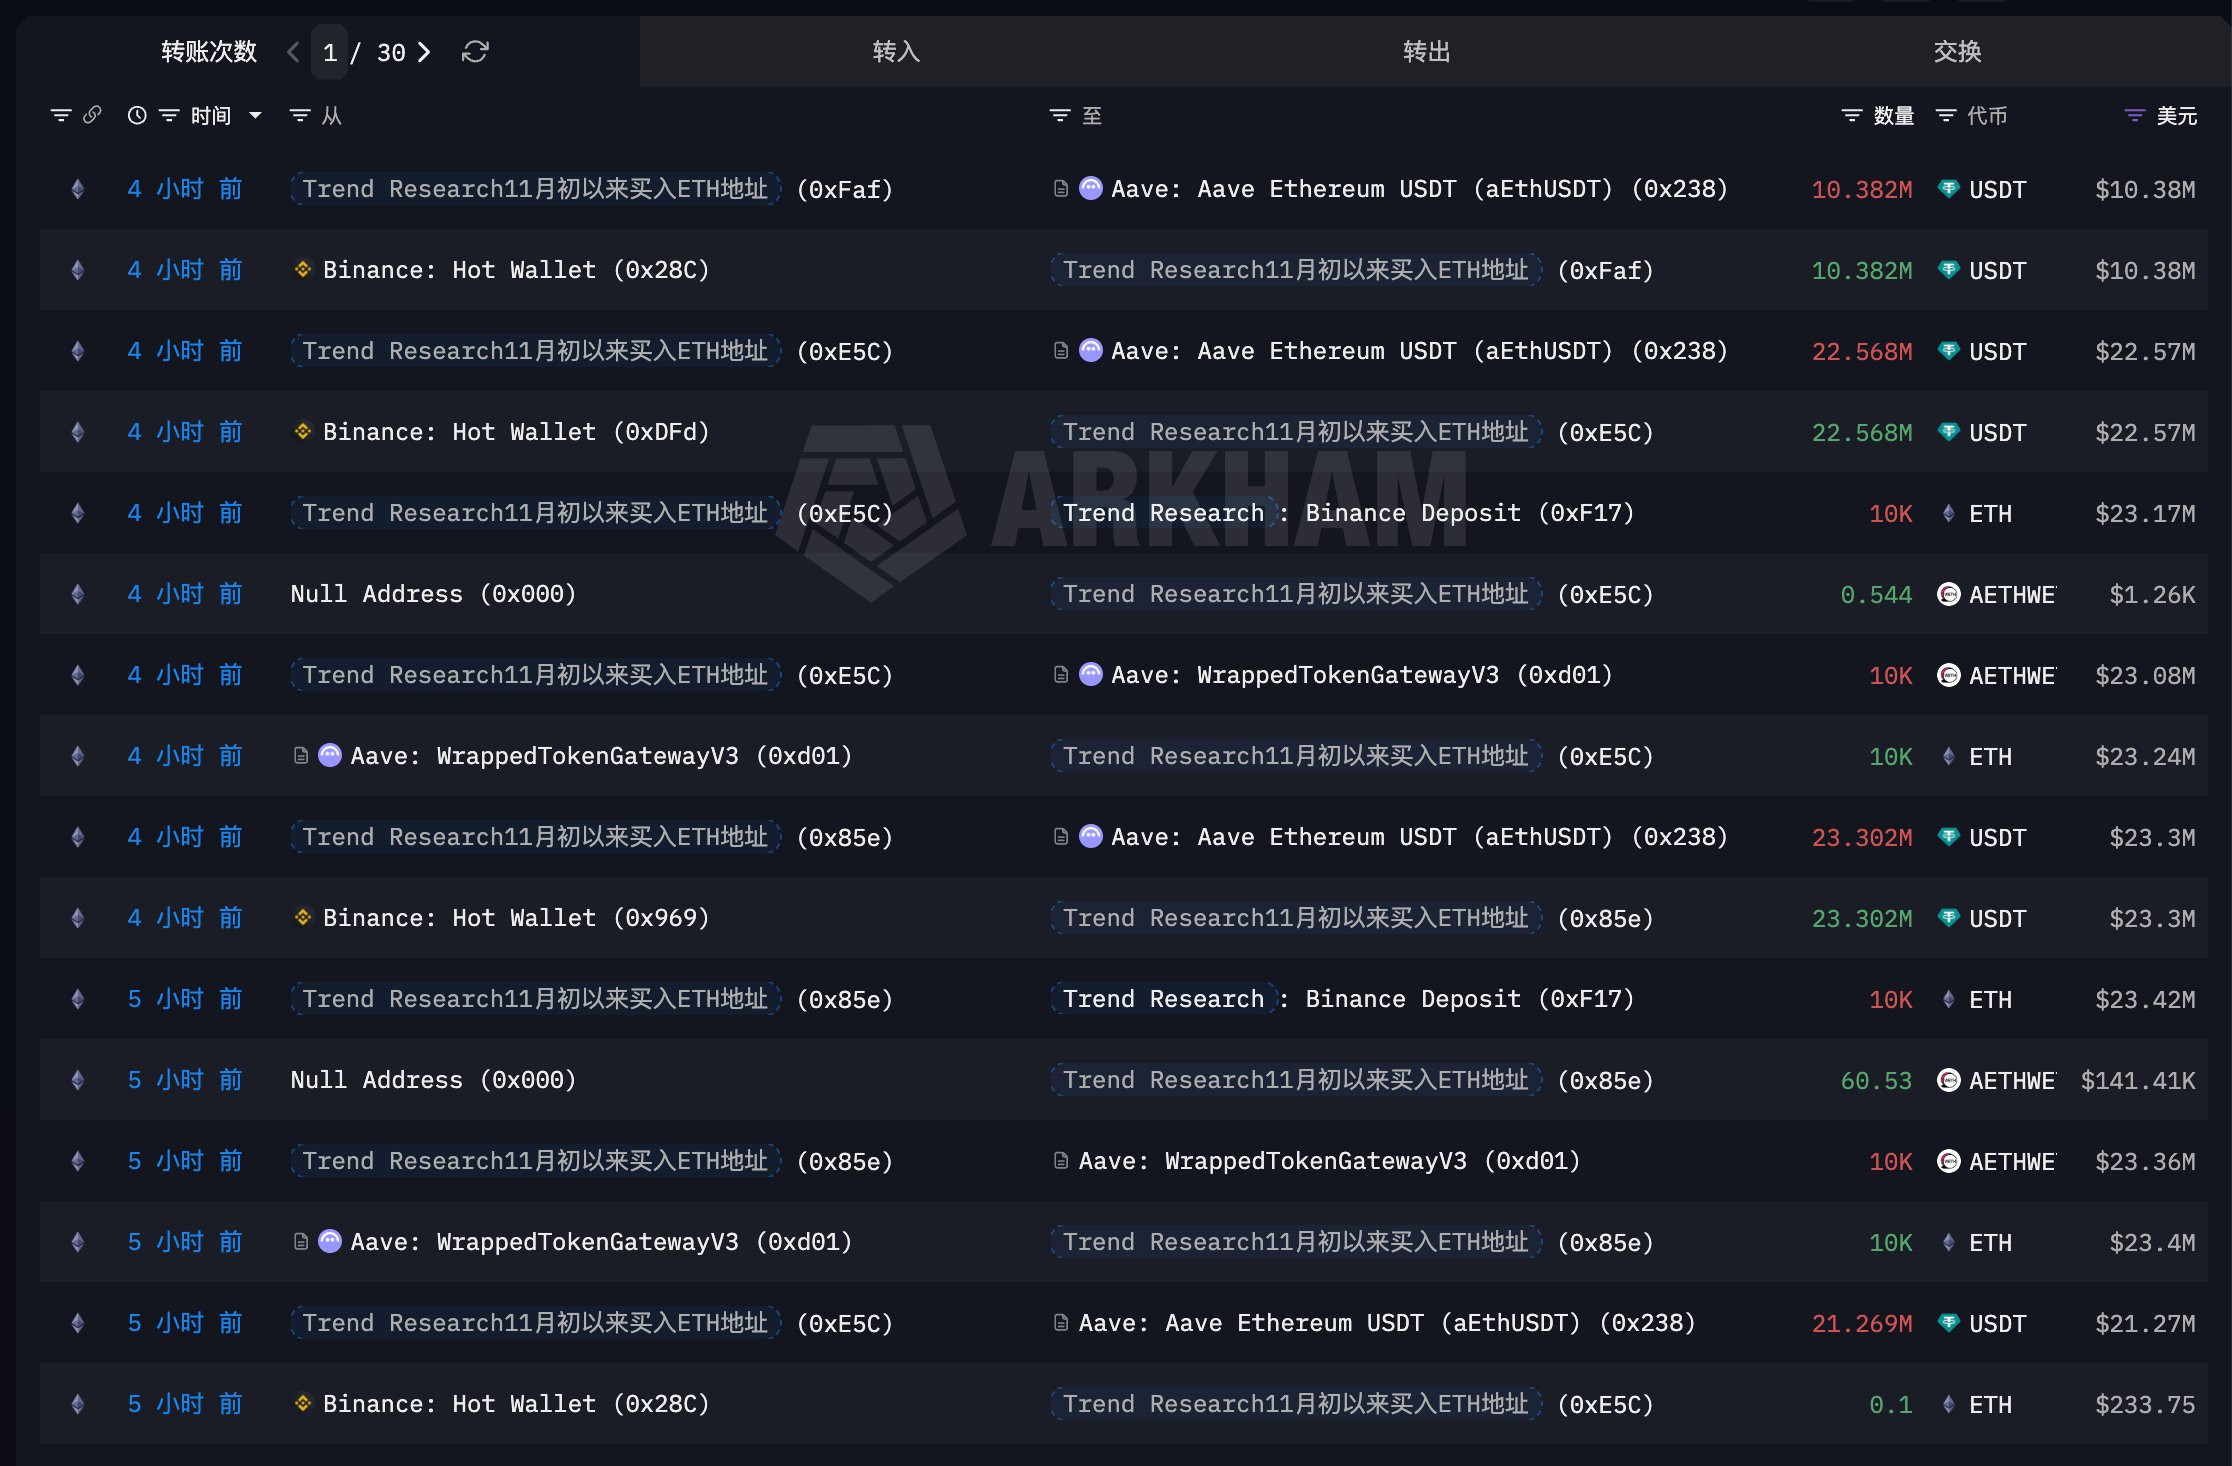Open the Trend Research11月初以来买入ETH地址 entity label
The image size is (2232, 1466).
(534, 188)
